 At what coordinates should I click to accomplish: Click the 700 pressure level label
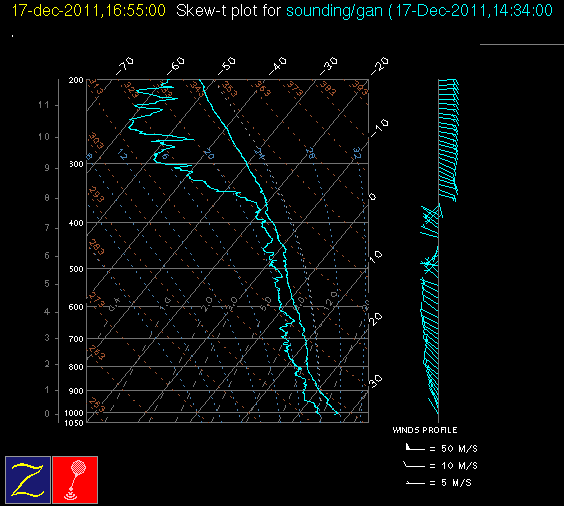coord(76,339)
